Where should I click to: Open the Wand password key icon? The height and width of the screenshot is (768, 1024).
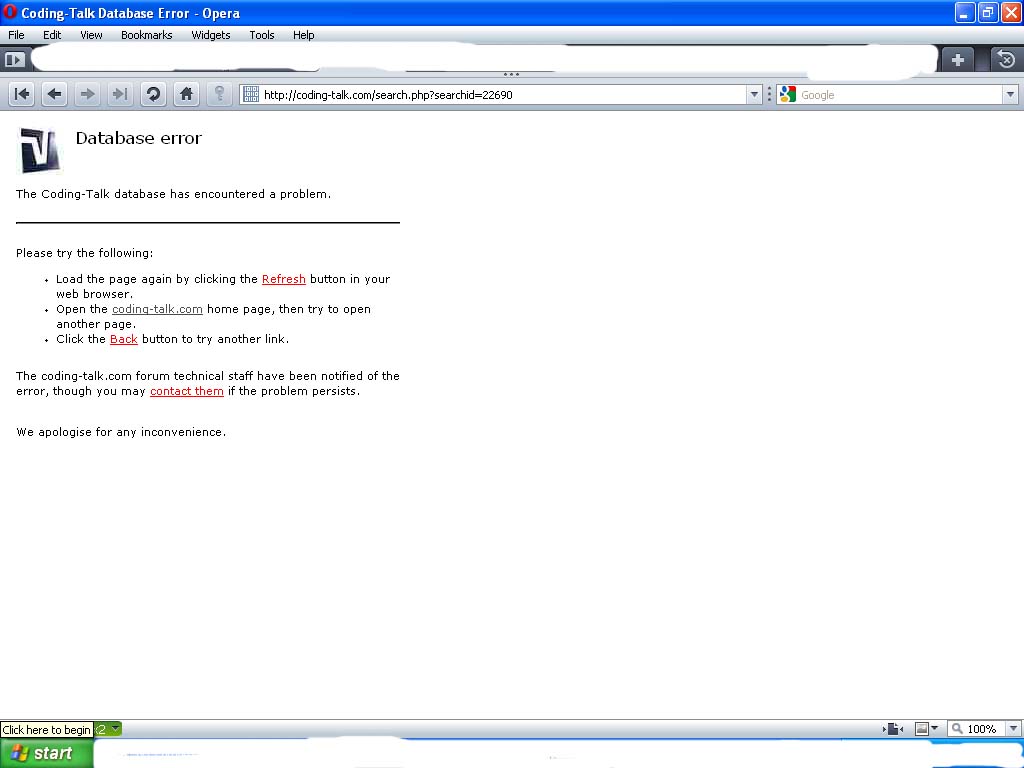click(219, 94)
